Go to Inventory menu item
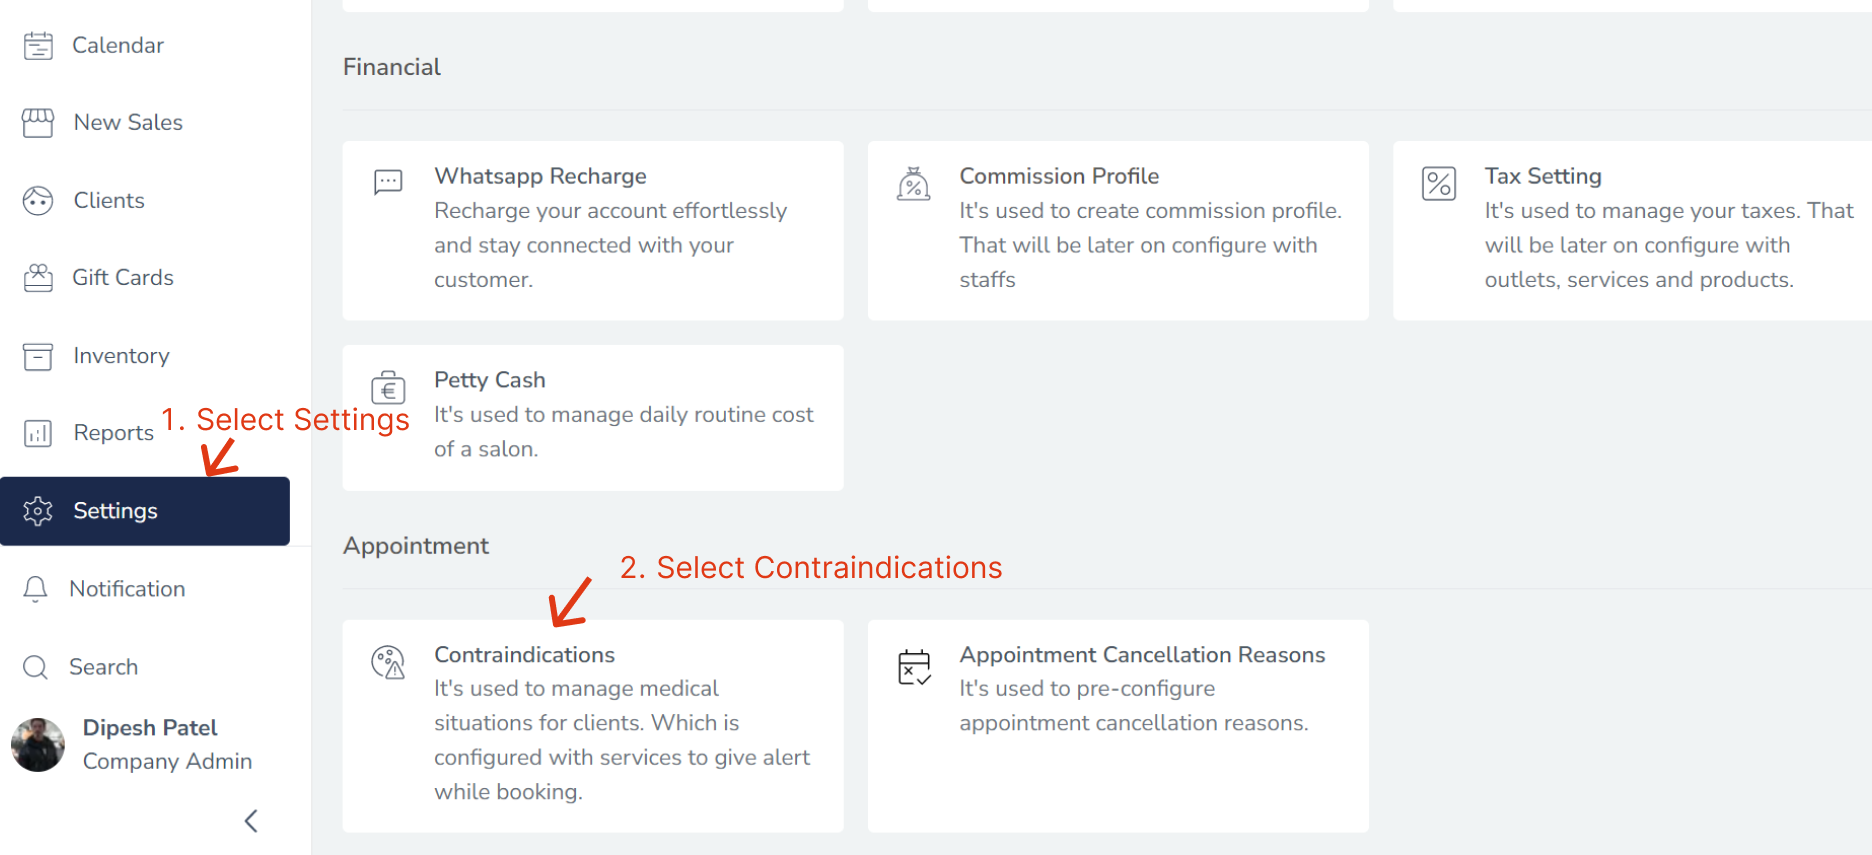This screenshot has width=1872, height=855. (x=121, y=356)
